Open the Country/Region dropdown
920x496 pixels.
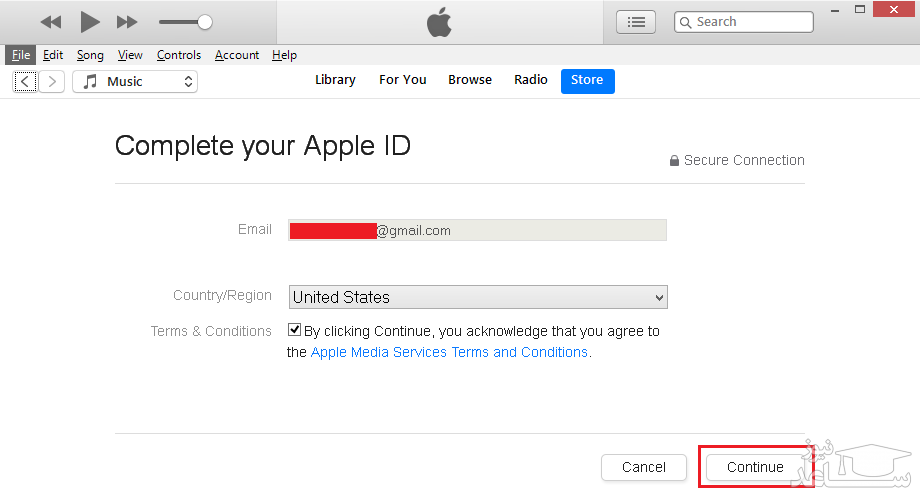(478, 297)
